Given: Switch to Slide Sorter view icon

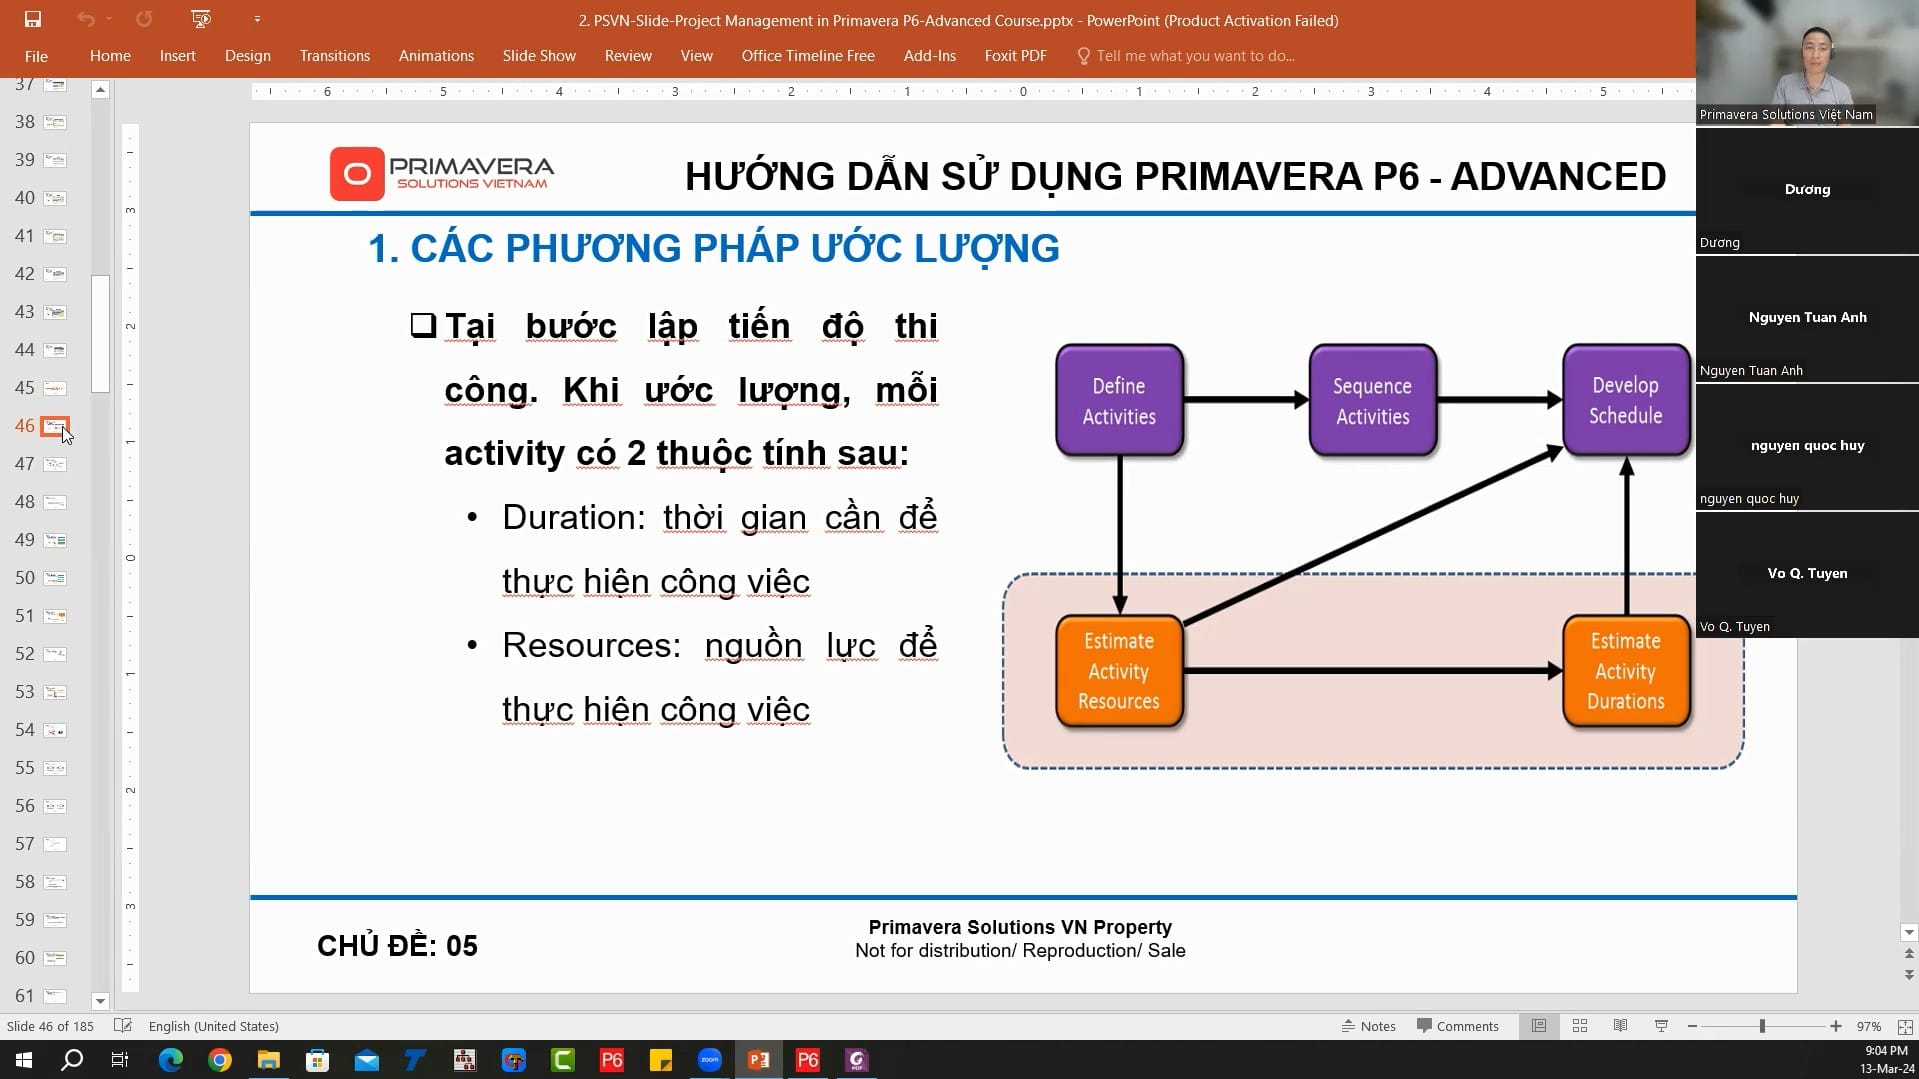Looking at the screenshot, I should [1580, 1025].
